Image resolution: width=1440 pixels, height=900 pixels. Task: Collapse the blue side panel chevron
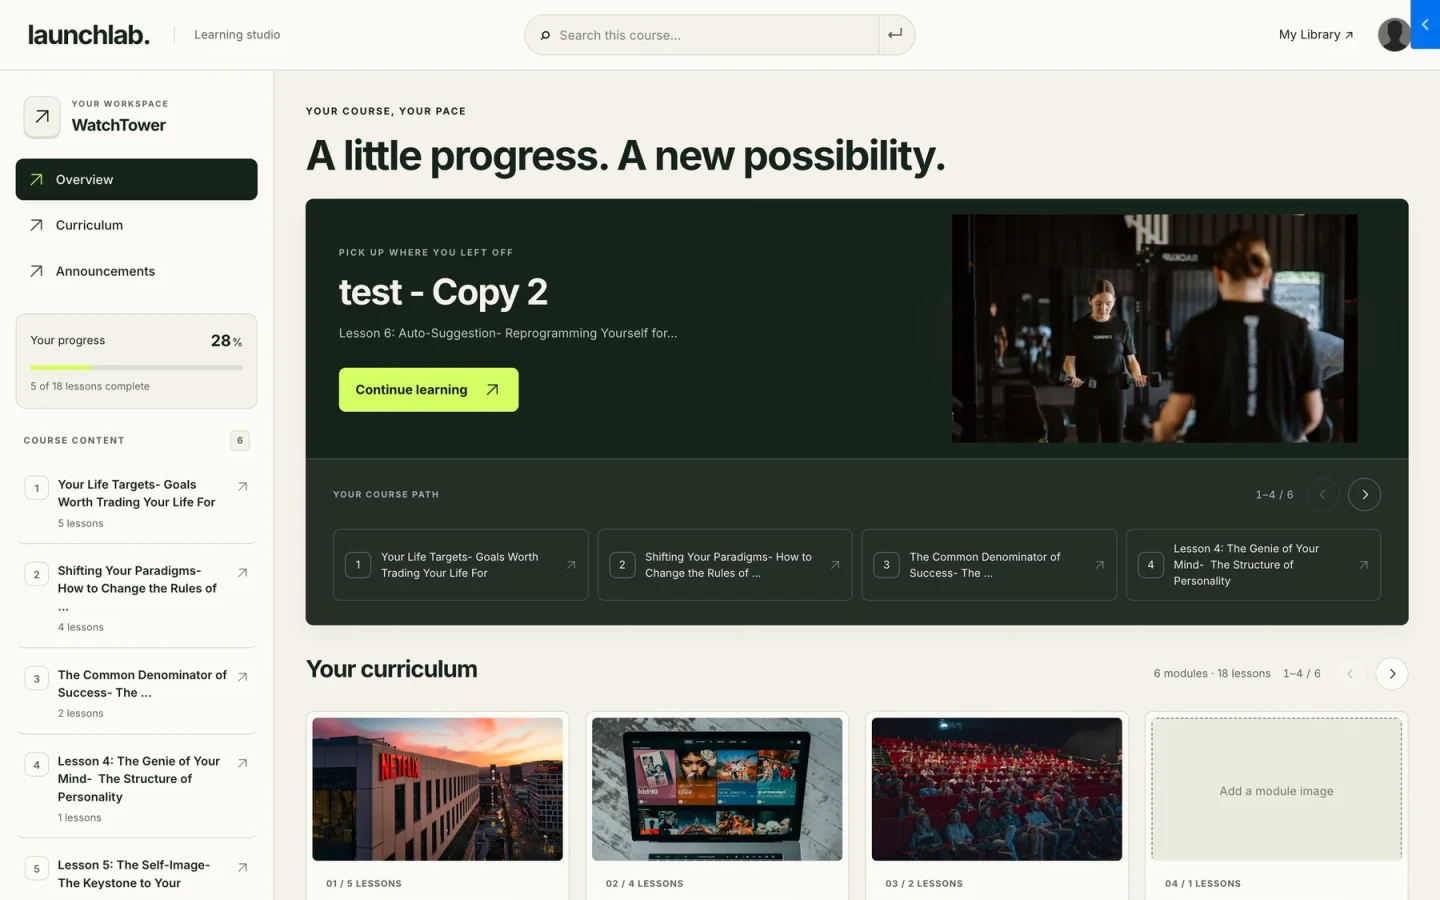click(x=1425, y=24)
